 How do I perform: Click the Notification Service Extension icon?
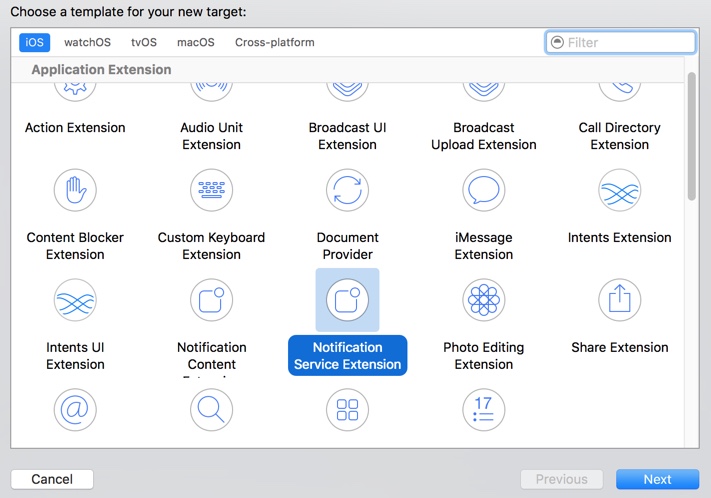(x=347, y=300)
